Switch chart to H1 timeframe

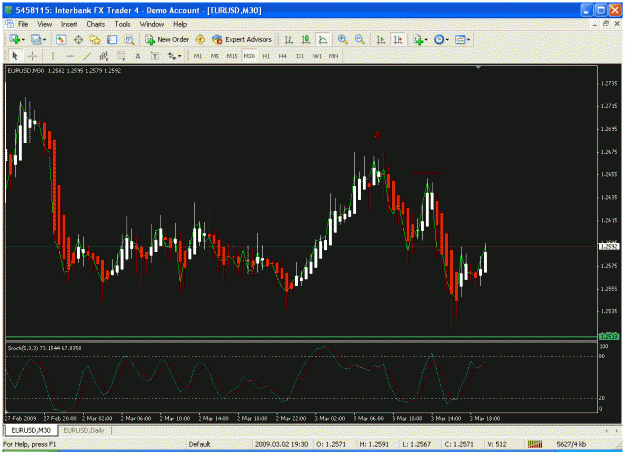click(x=266, y=56)
